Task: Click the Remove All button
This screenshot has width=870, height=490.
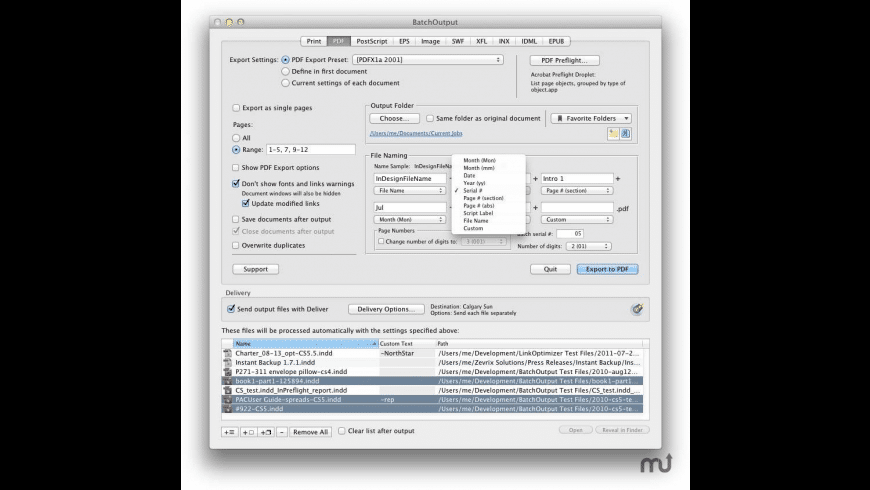Action: click(310, 432)
